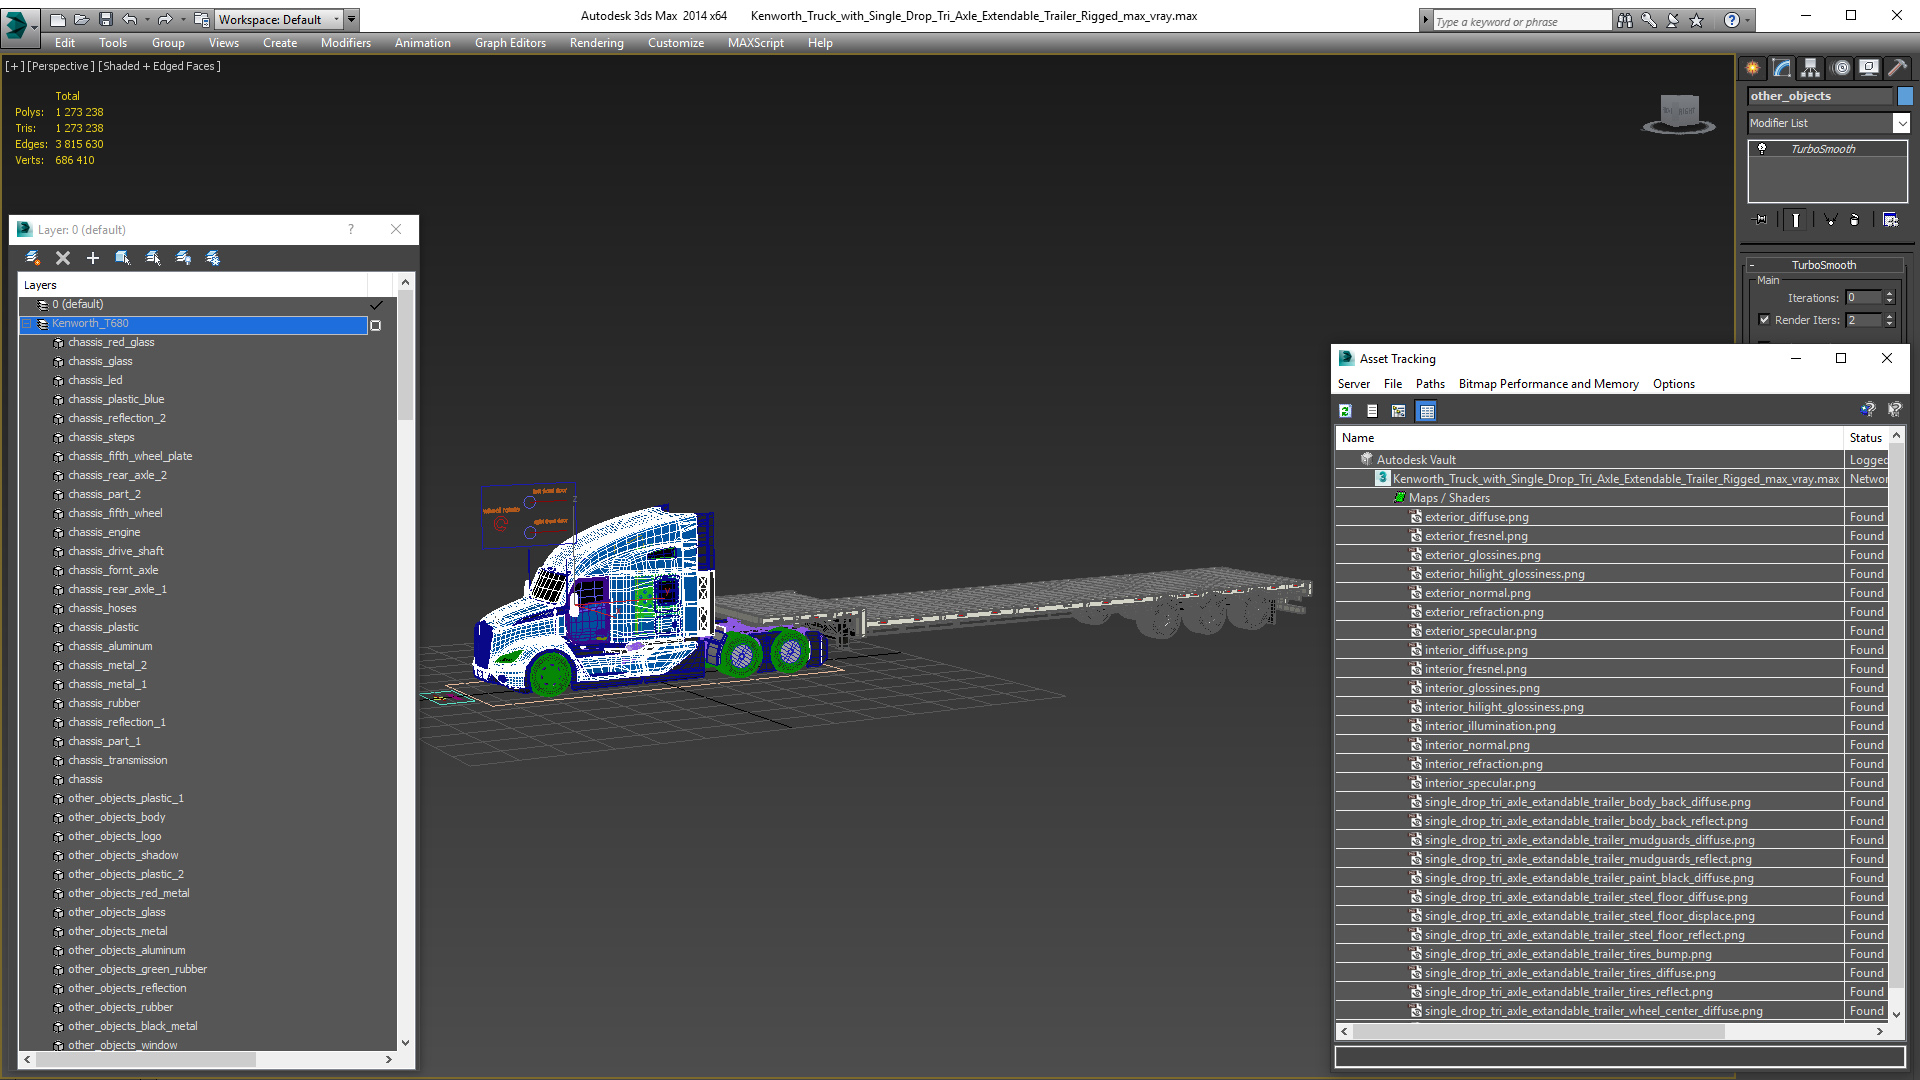
Task: Click the object name field other_objects
Action: coord(1820,96)
